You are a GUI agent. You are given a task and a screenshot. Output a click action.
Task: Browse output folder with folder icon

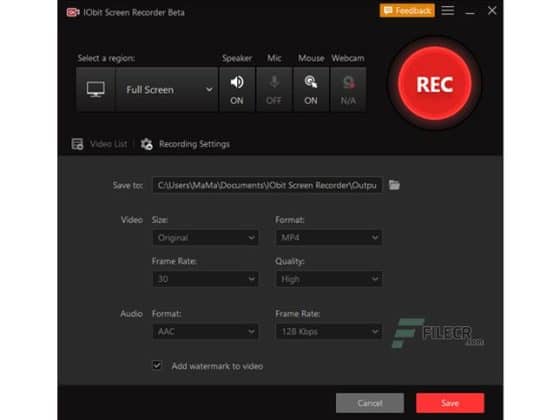(x=394, y=185)
